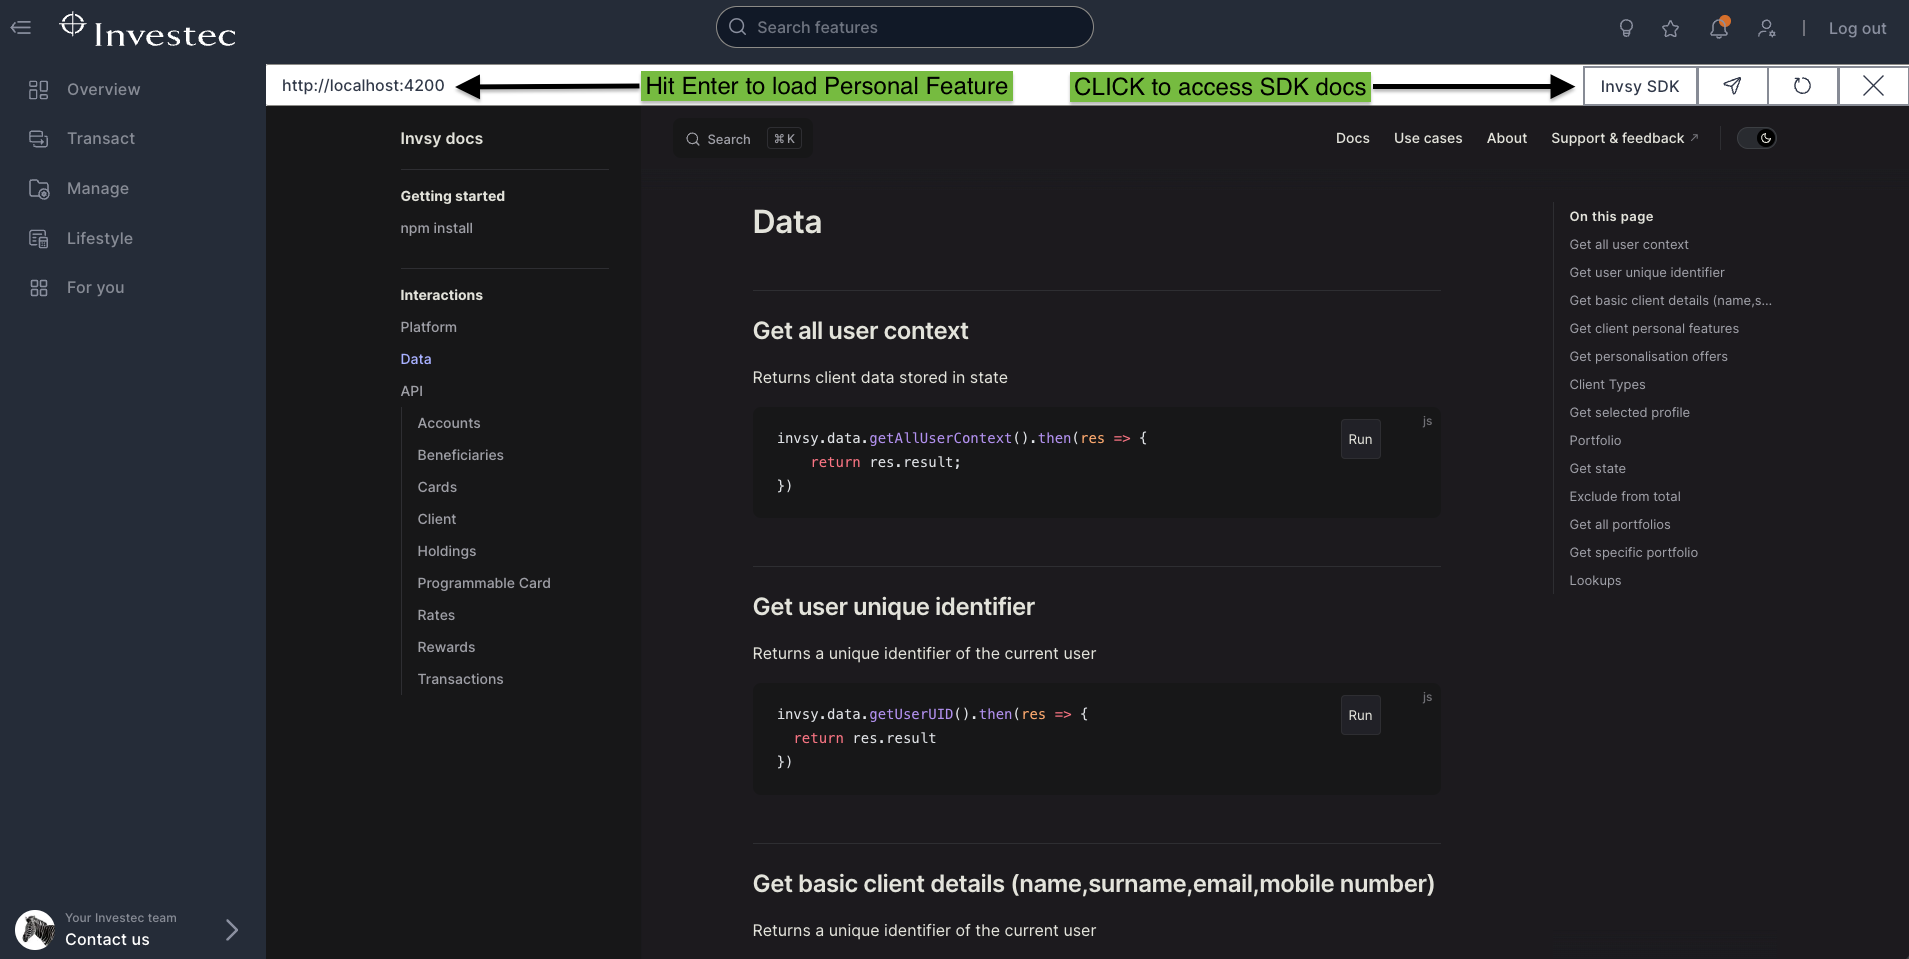Click the Manage folder icon in sidebar

[x=39, y=189]
